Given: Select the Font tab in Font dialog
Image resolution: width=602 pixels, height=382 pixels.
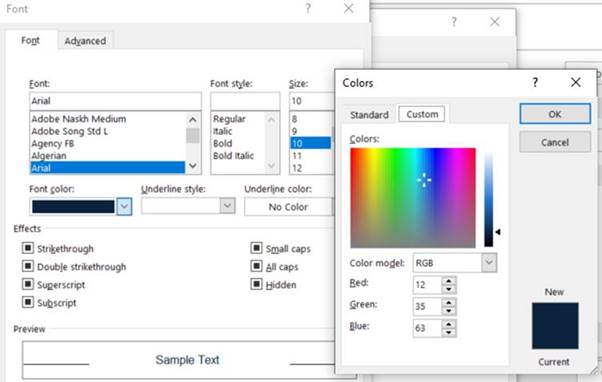Looking at the screenshot, I should (30, 40).
